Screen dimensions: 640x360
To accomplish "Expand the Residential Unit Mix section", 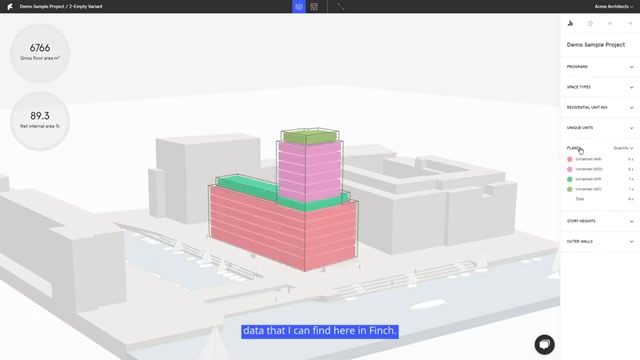I will [600, 107].
